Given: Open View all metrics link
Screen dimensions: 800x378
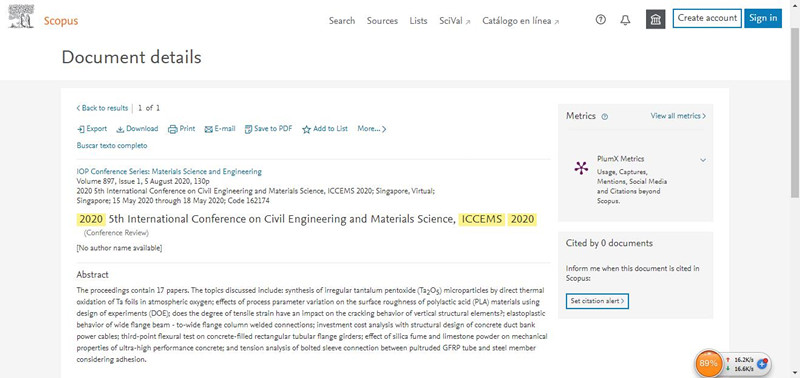Looking at the screenshot, I should [678, 116].
